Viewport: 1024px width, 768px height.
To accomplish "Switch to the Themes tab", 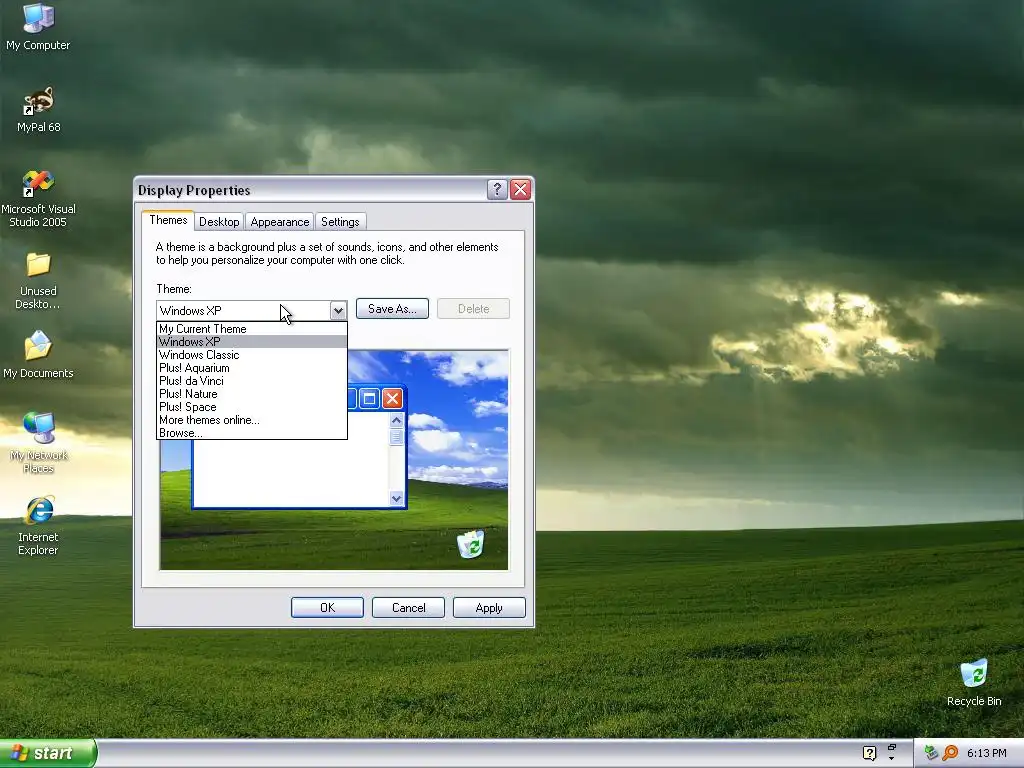I will click(168, 220).
